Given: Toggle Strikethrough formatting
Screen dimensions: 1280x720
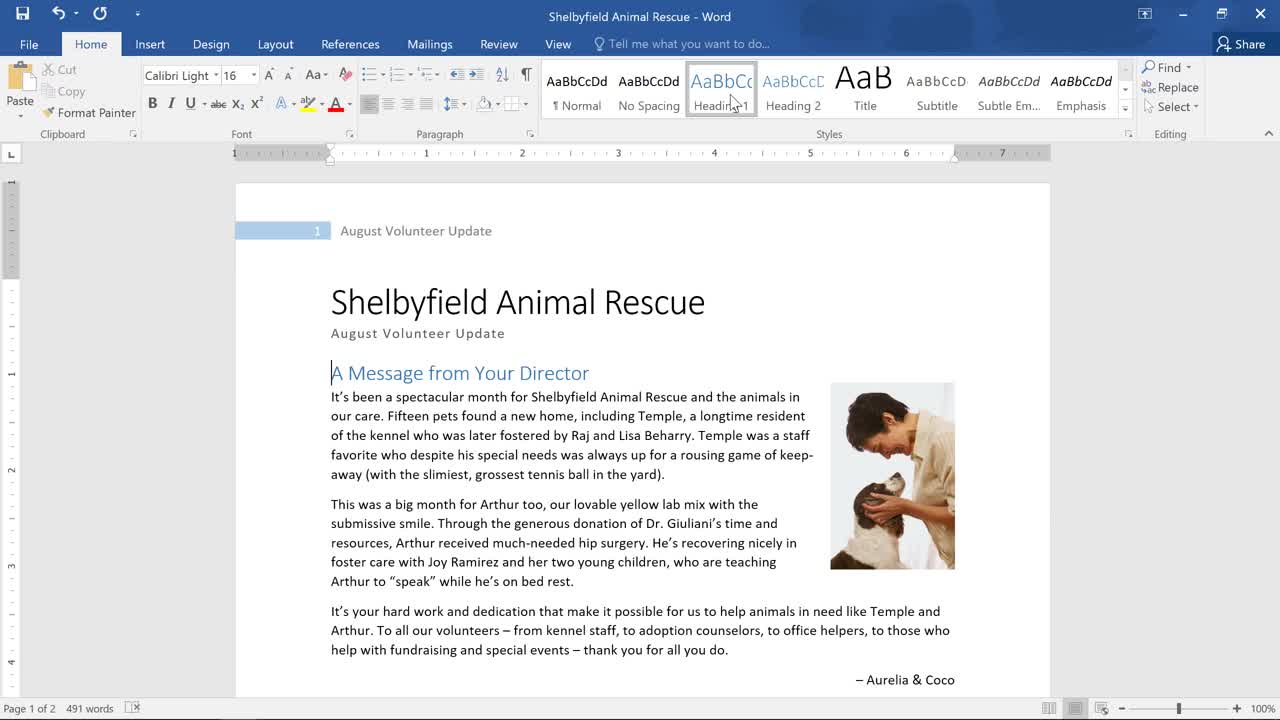Looking at the screenshot, I should [x=218, y=104].
